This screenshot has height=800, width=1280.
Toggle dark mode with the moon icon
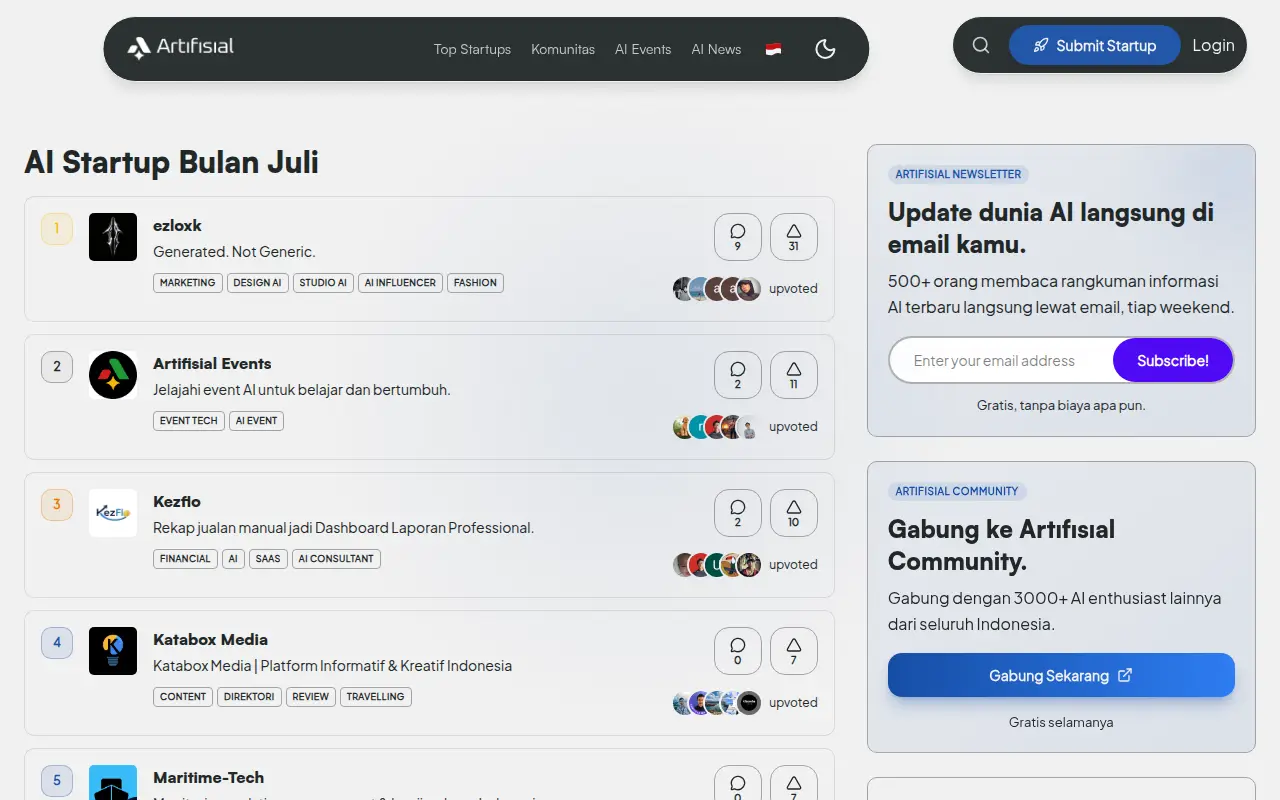tap(825, 49)
